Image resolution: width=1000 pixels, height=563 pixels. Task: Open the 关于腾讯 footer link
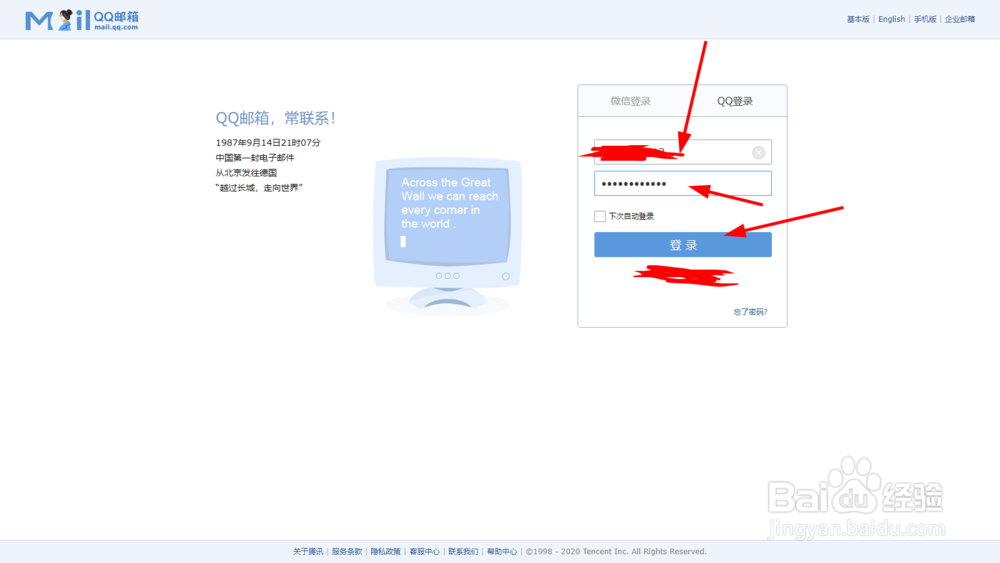(308, 552)
